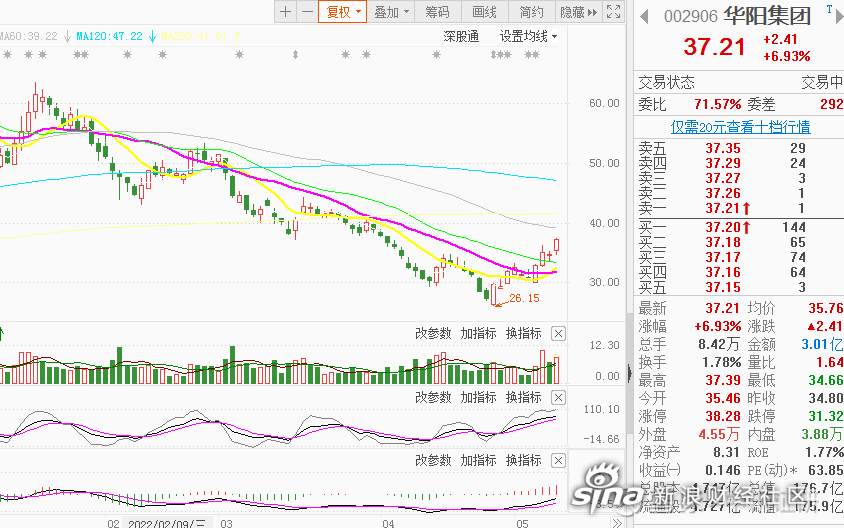Click the 金额 3.01亿 value
The width and height of the screenshot is (844, 528).
coord(822,344)
